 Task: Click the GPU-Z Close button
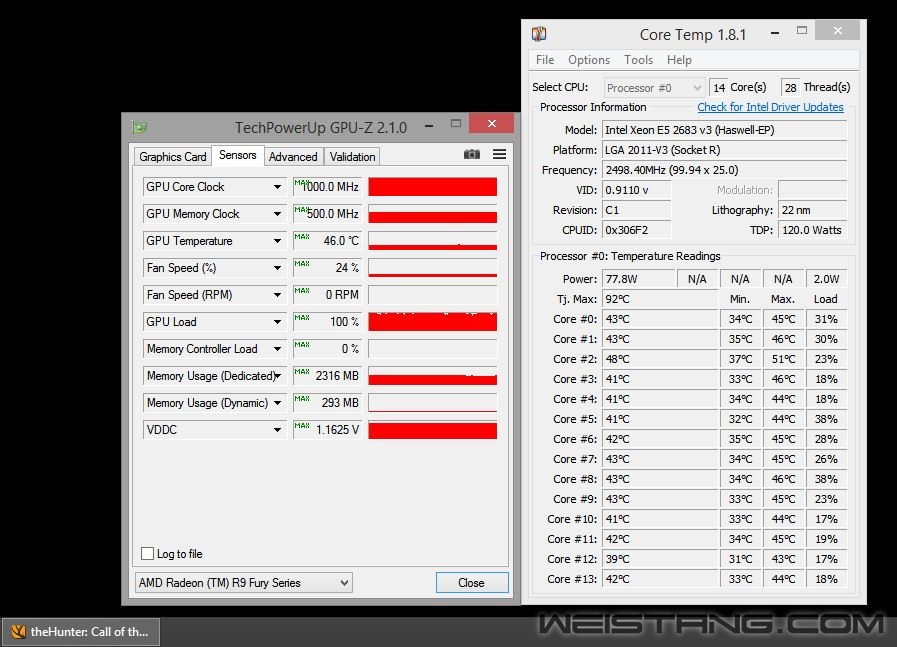471,582
